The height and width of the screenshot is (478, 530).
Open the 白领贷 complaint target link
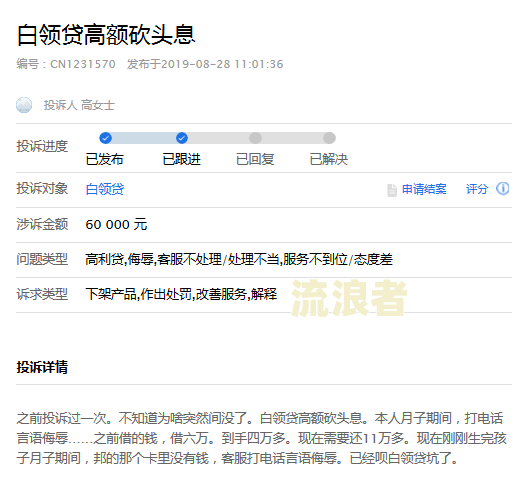click(x=105, y=189)
